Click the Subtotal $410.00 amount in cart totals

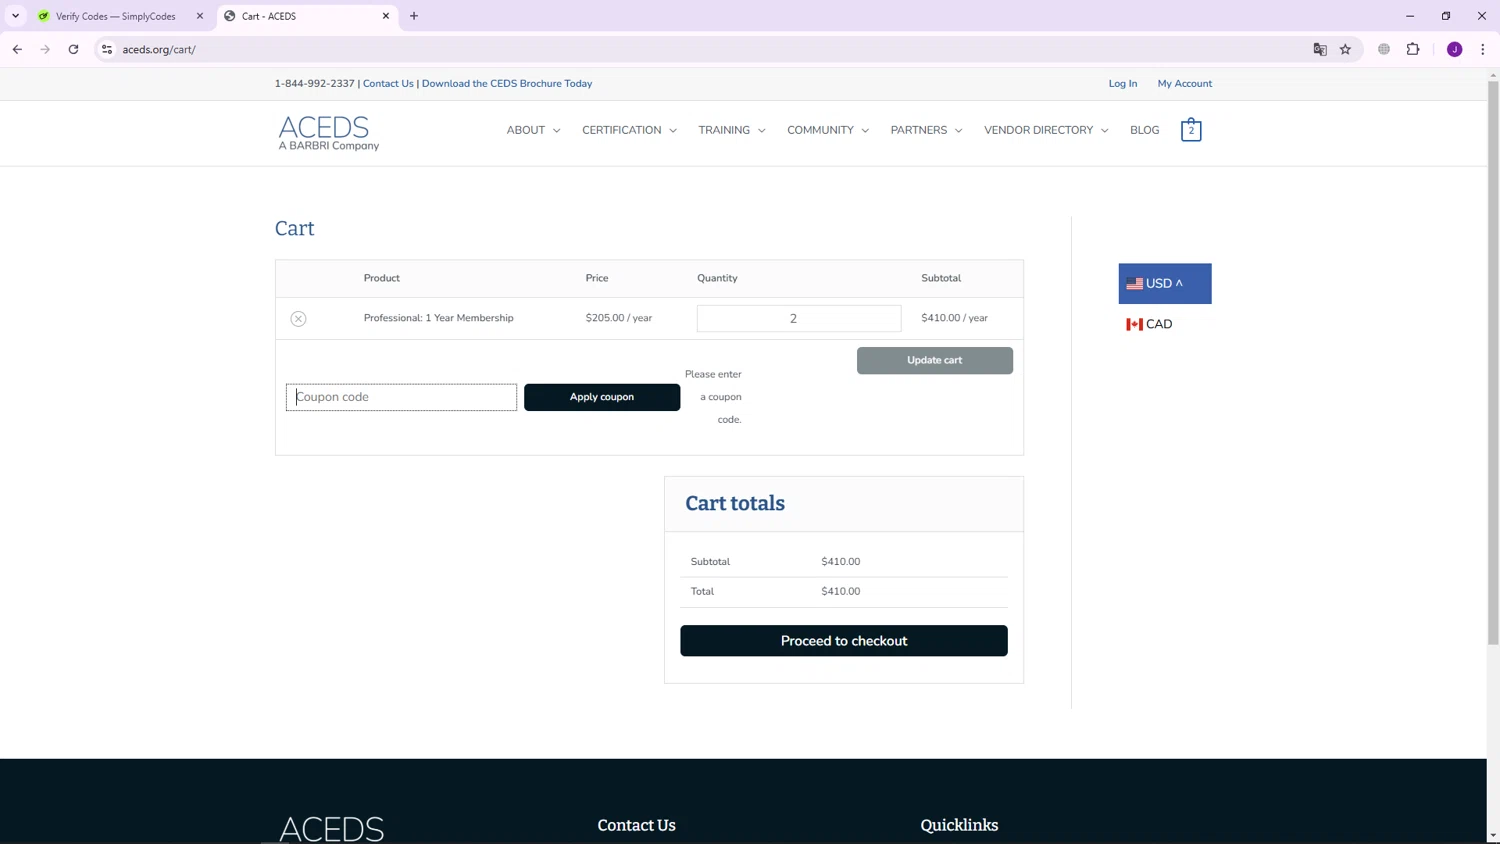[841, 562]
